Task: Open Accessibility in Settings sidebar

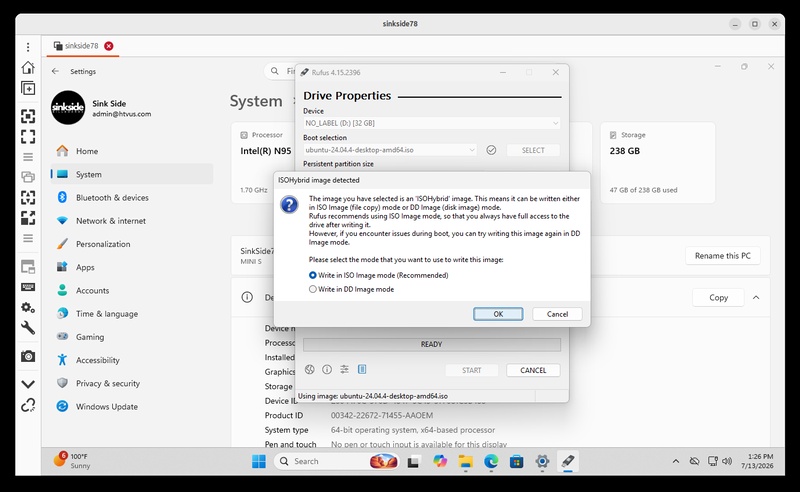Action: (x=132, y=360)
